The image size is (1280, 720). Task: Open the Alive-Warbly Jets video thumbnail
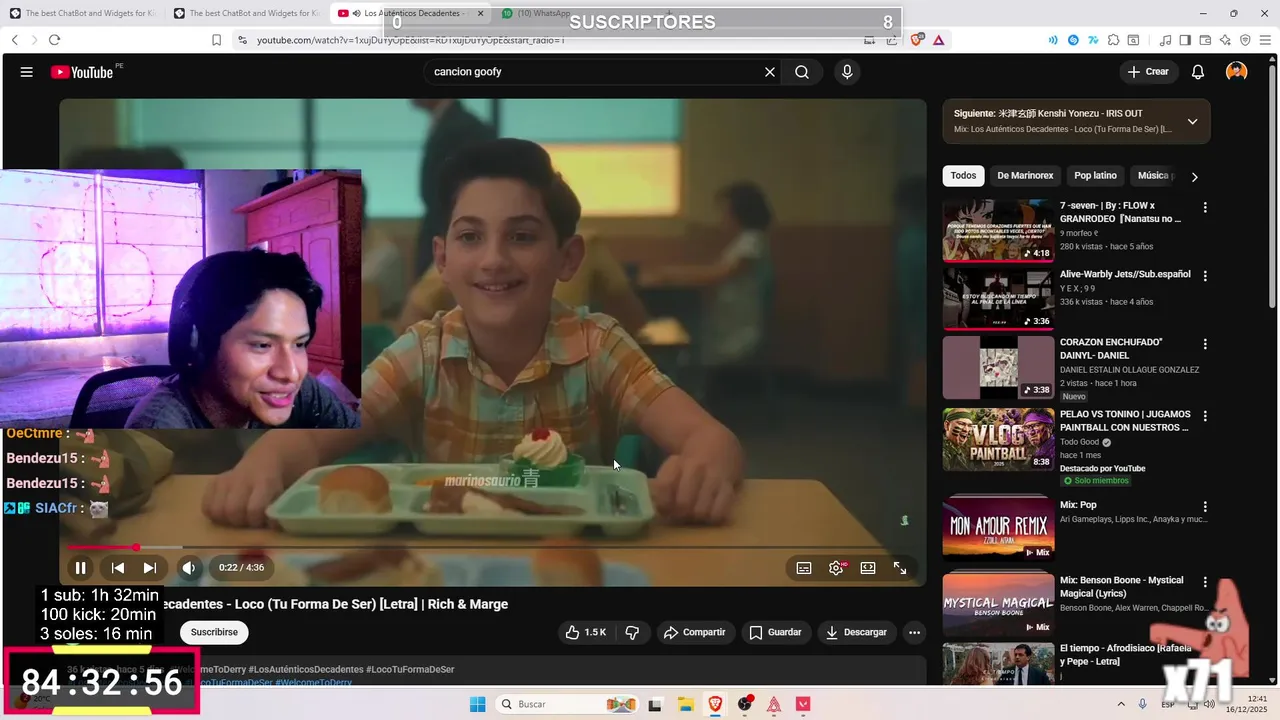tap(998, 299)
